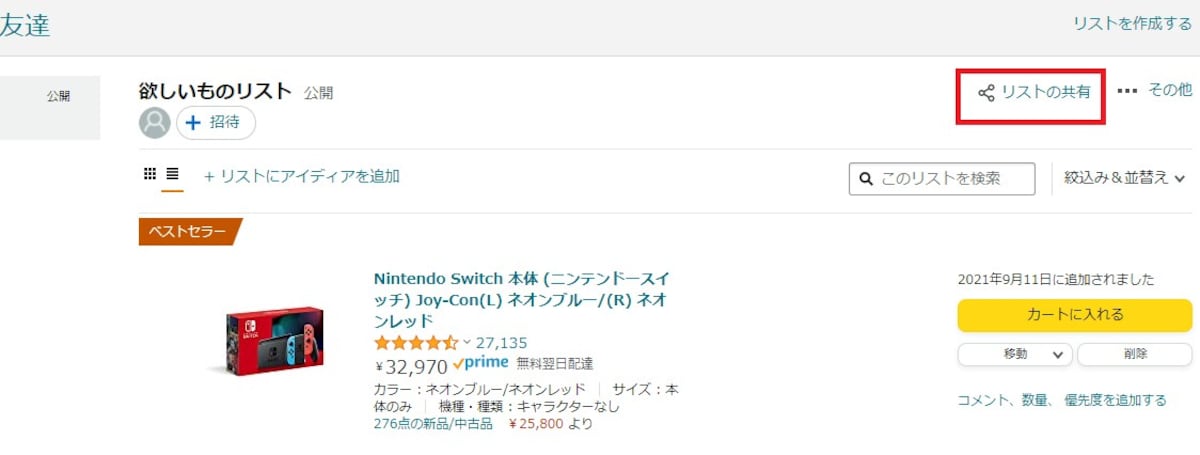Open the 移動 dropdown

[1015, 354]
